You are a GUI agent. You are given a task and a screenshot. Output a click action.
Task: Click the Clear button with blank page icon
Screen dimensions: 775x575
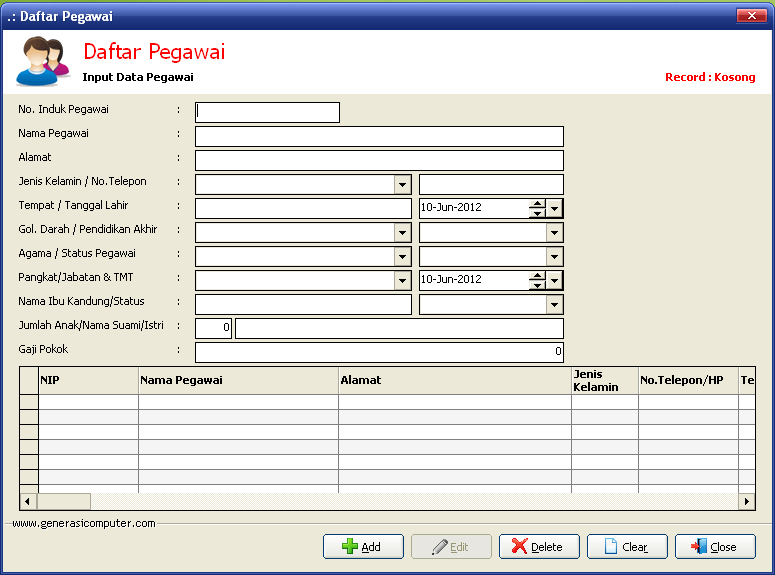click(627, 547)
